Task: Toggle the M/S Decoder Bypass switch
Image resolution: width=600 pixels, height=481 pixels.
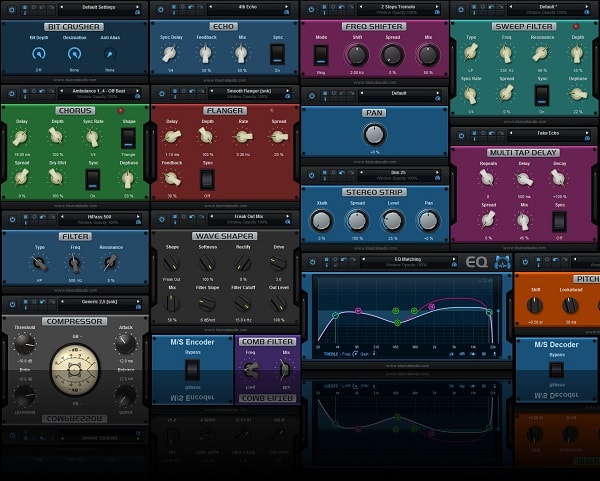Action: (x=556, y=370)
